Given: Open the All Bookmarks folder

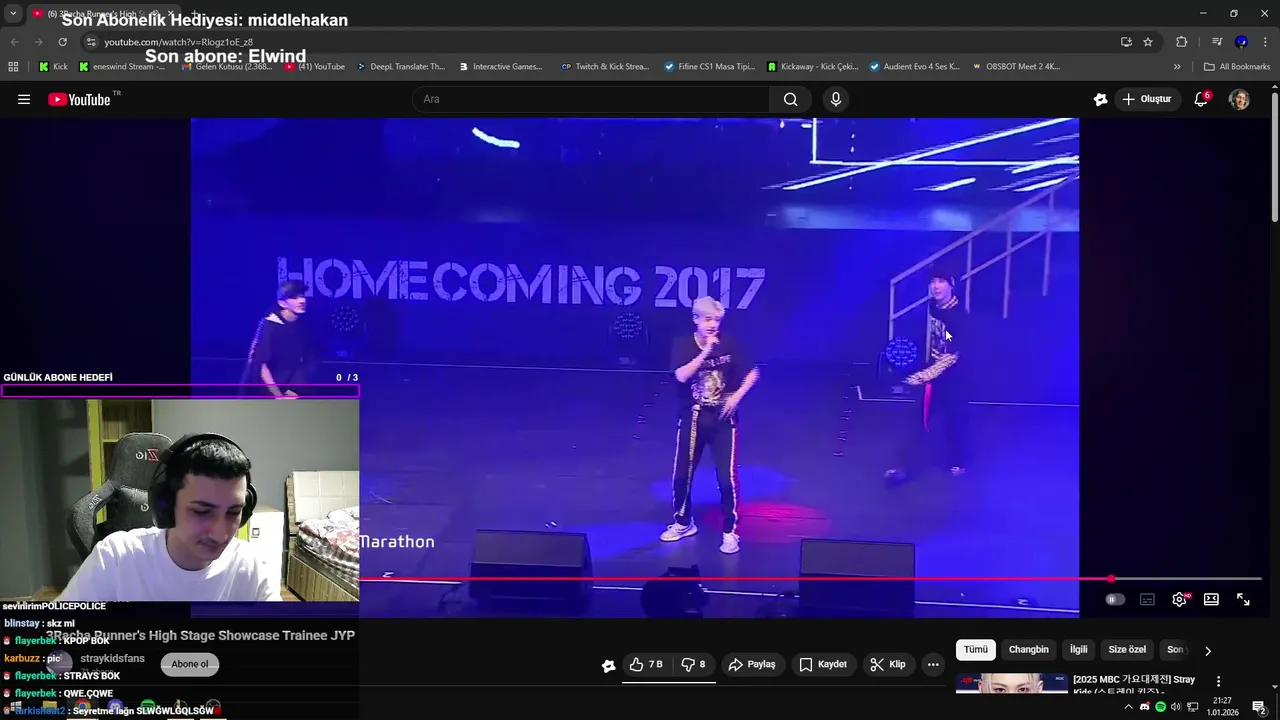Looking at the screenshot, I should pyautogui.click(x=1237, y=67).
